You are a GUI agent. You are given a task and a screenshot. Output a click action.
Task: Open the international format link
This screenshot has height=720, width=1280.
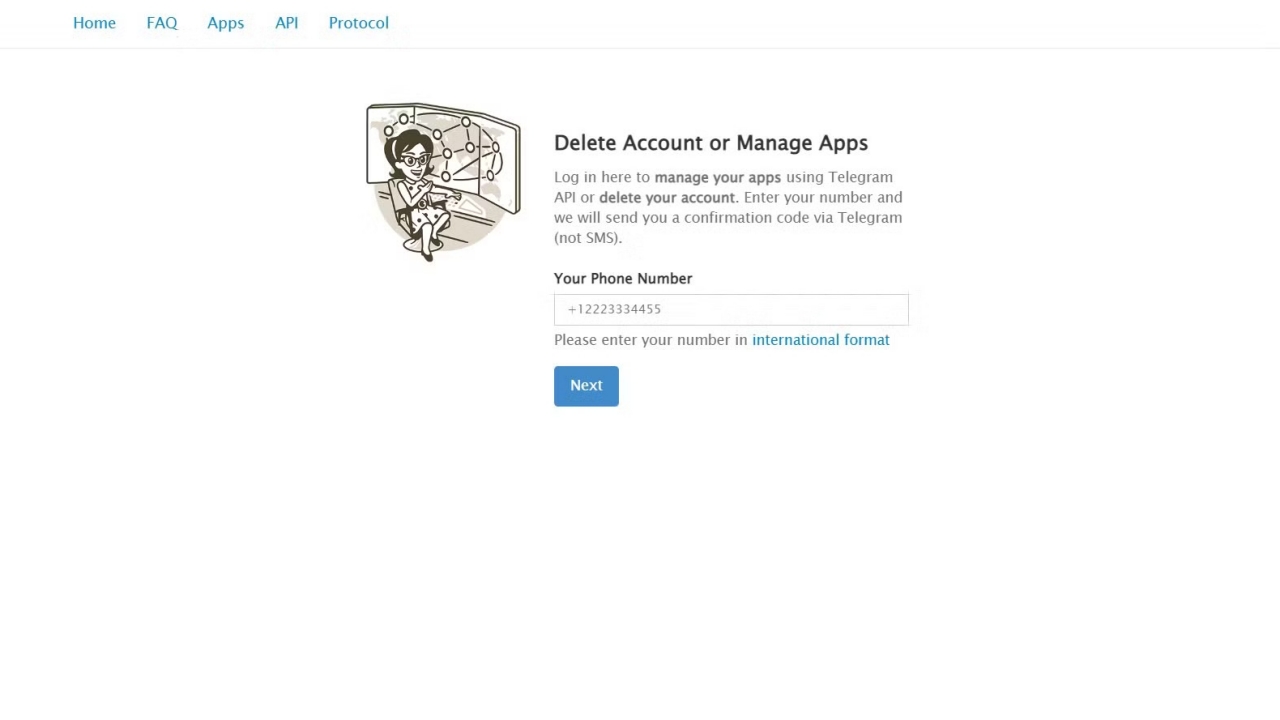tap(820, 340)
